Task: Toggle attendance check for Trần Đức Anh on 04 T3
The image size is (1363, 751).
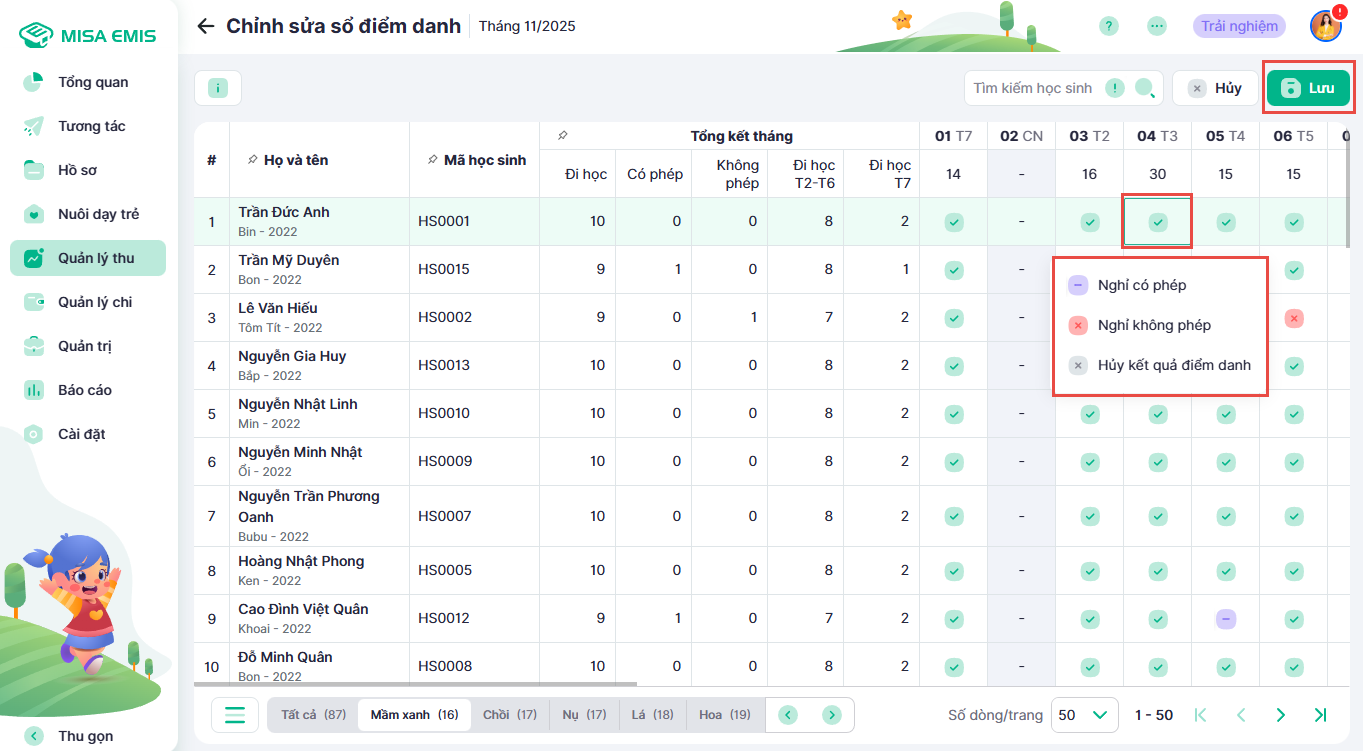Action: pyautogui.click(x=1157, y=222)
